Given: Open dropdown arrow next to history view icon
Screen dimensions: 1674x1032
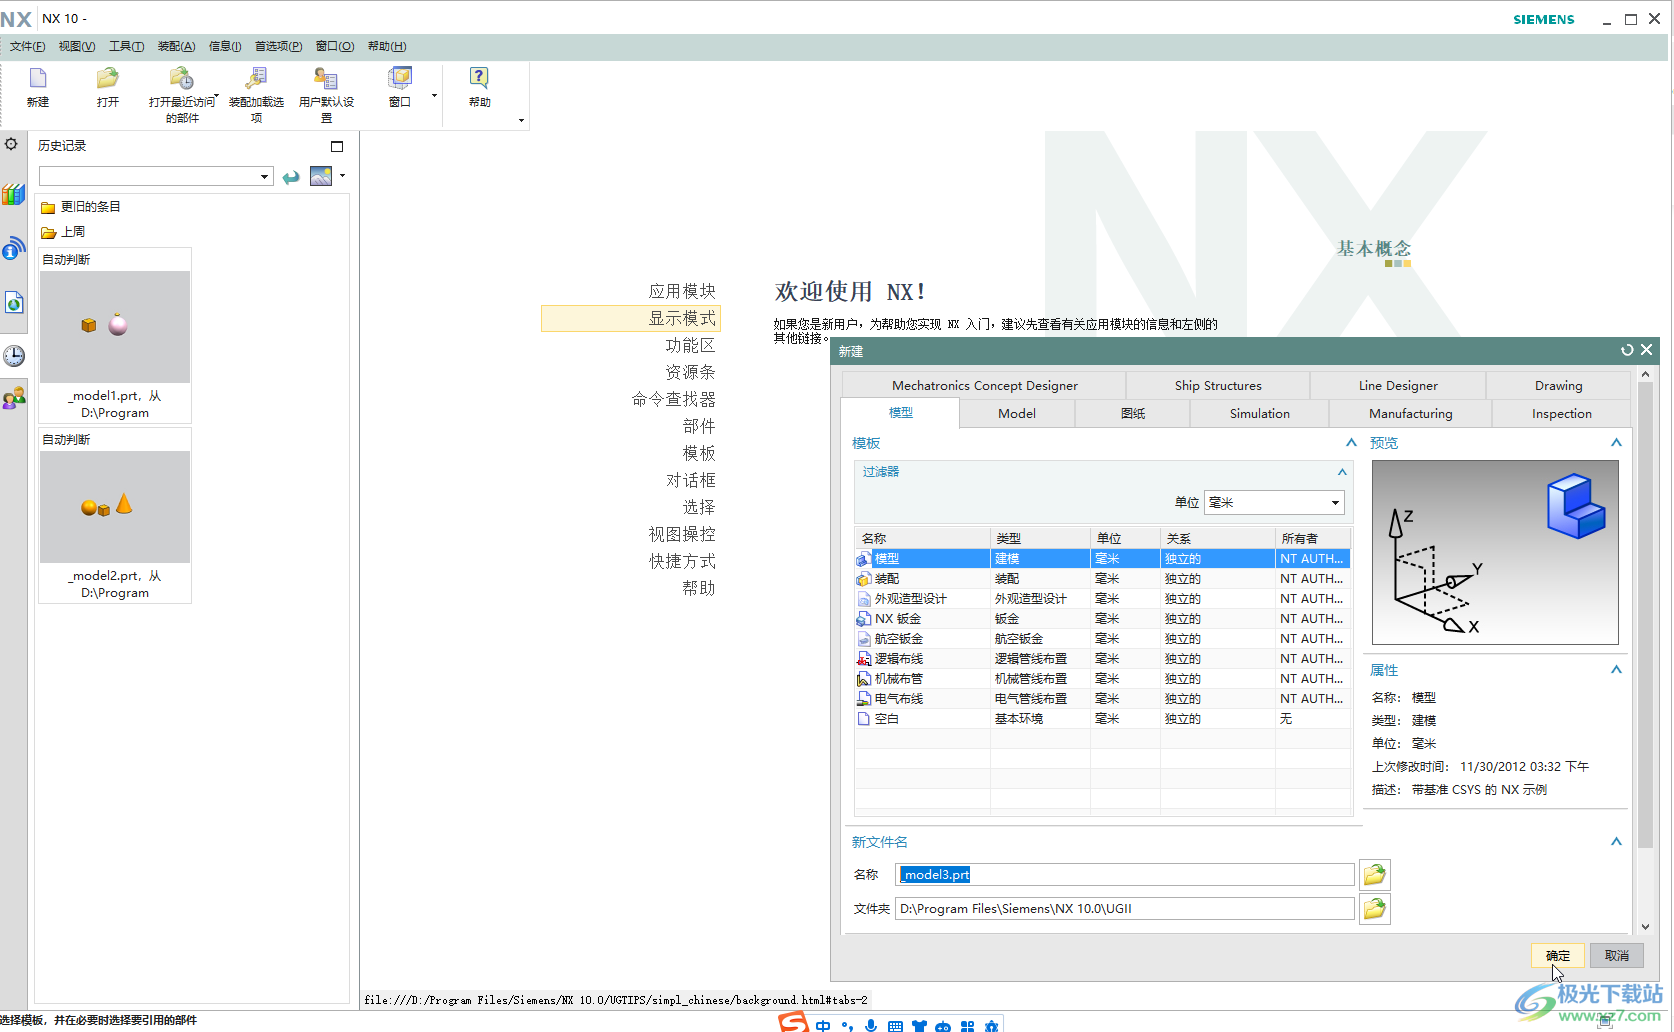Looking at the screenshot, I should [342, 176].
